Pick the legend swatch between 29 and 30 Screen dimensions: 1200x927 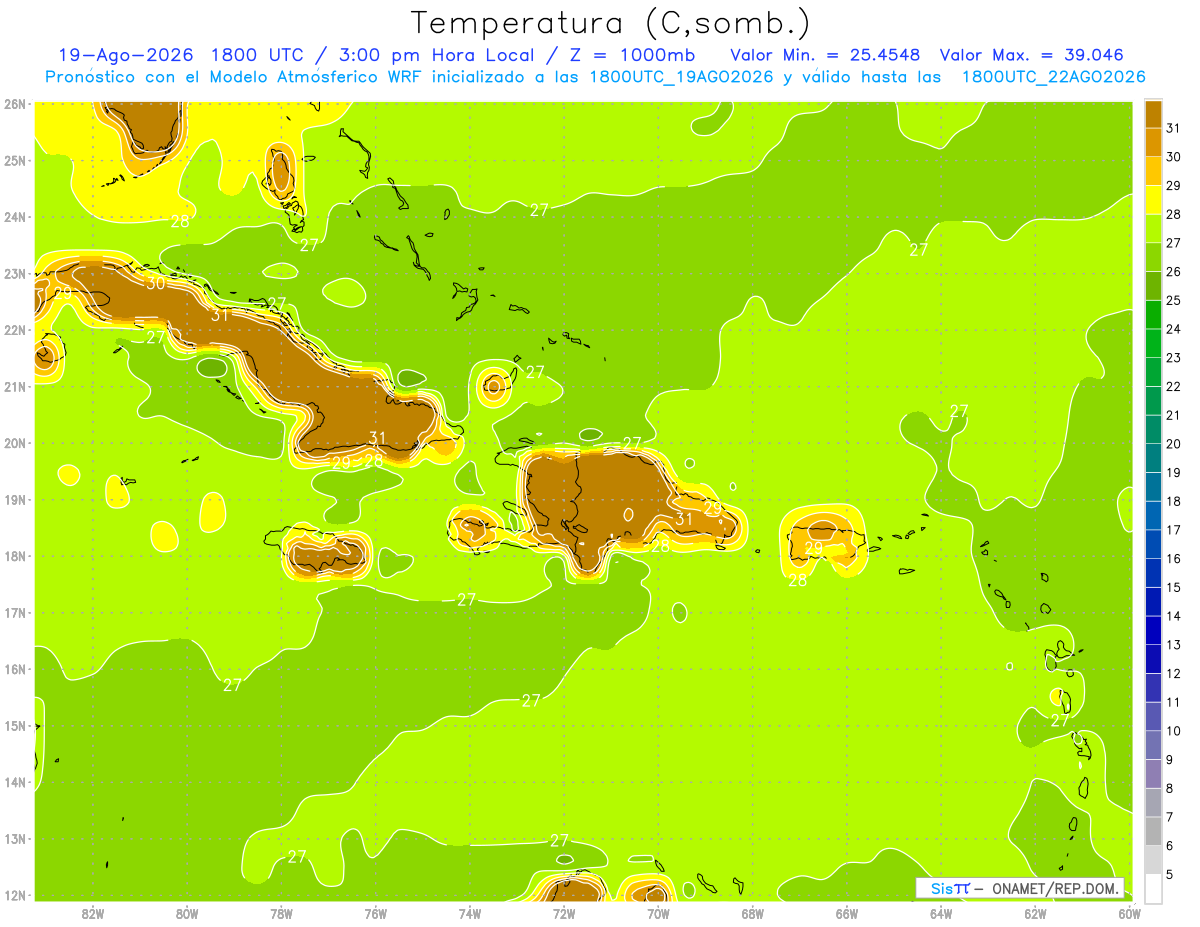click(1153, 172)
